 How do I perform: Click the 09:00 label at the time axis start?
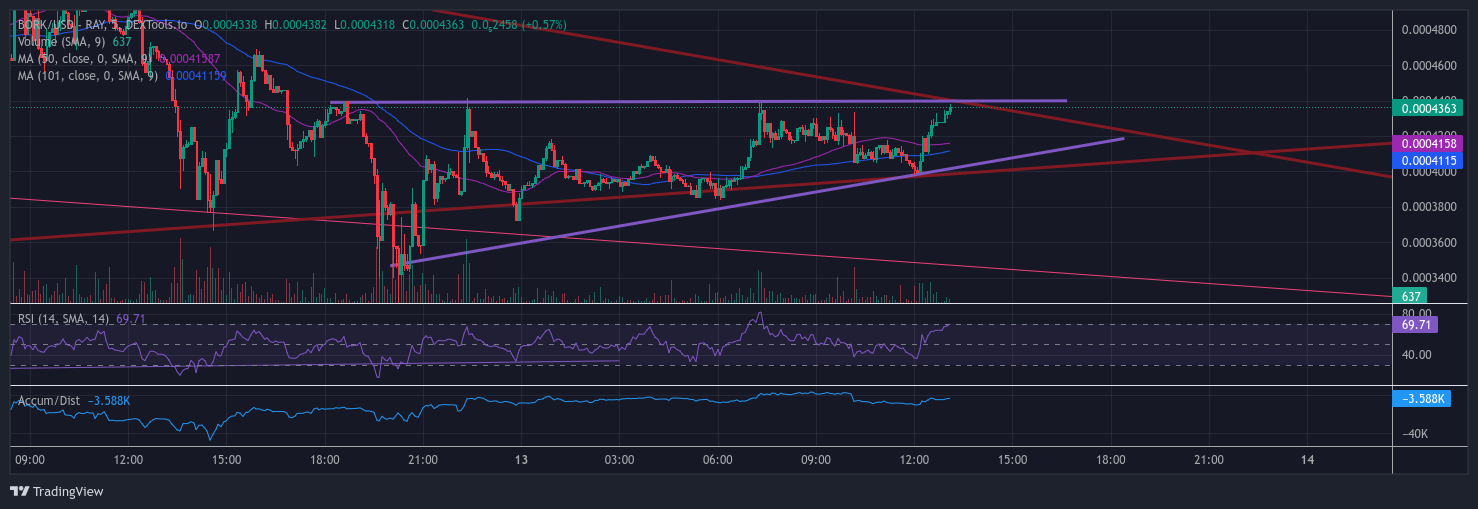click(31, 460)
